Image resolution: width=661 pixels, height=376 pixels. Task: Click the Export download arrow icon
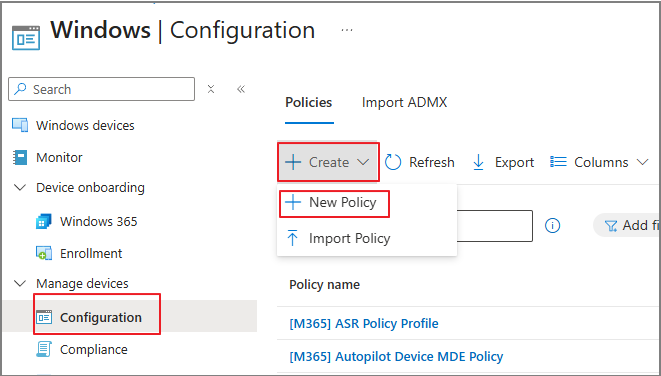click(x=478, y=162)
